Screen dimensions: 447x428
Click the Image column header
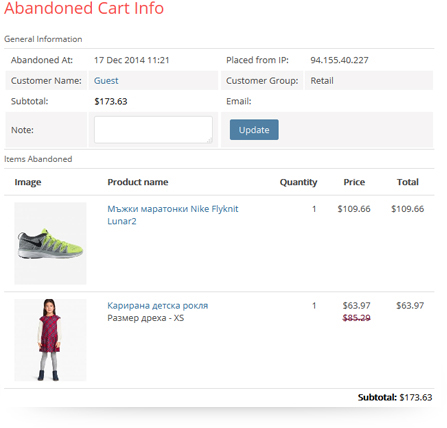pyautogui.click(x=28, y=182)
